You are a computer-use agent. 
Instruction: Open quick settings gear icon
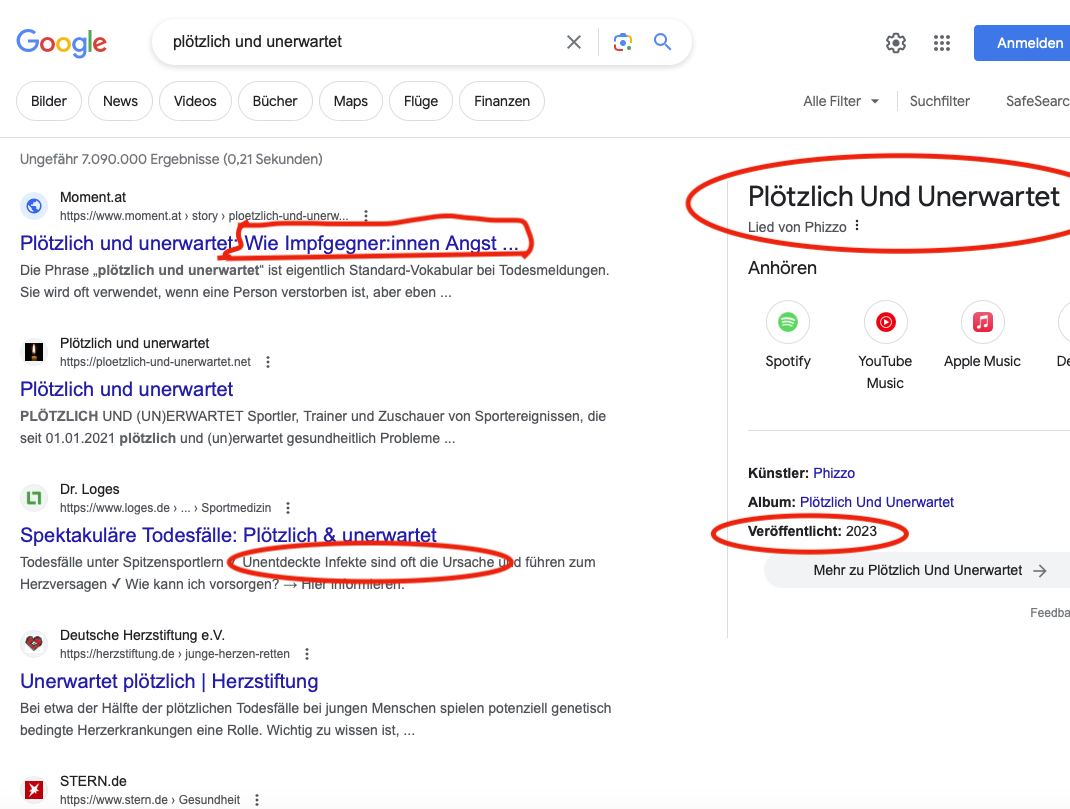coord(896,43)
